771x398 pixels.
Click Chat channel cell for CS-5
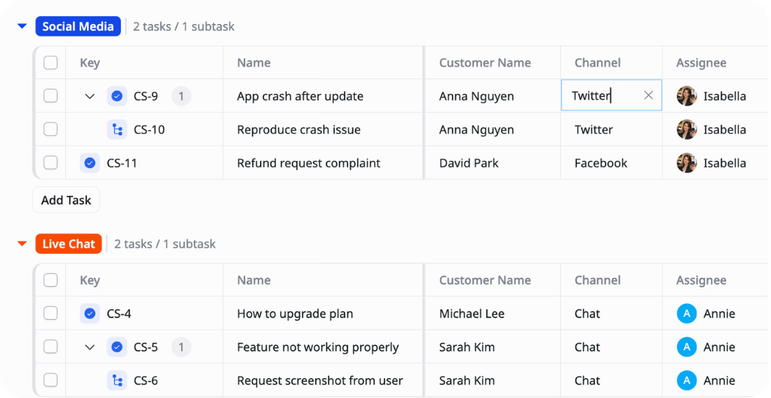click(587, 347)
